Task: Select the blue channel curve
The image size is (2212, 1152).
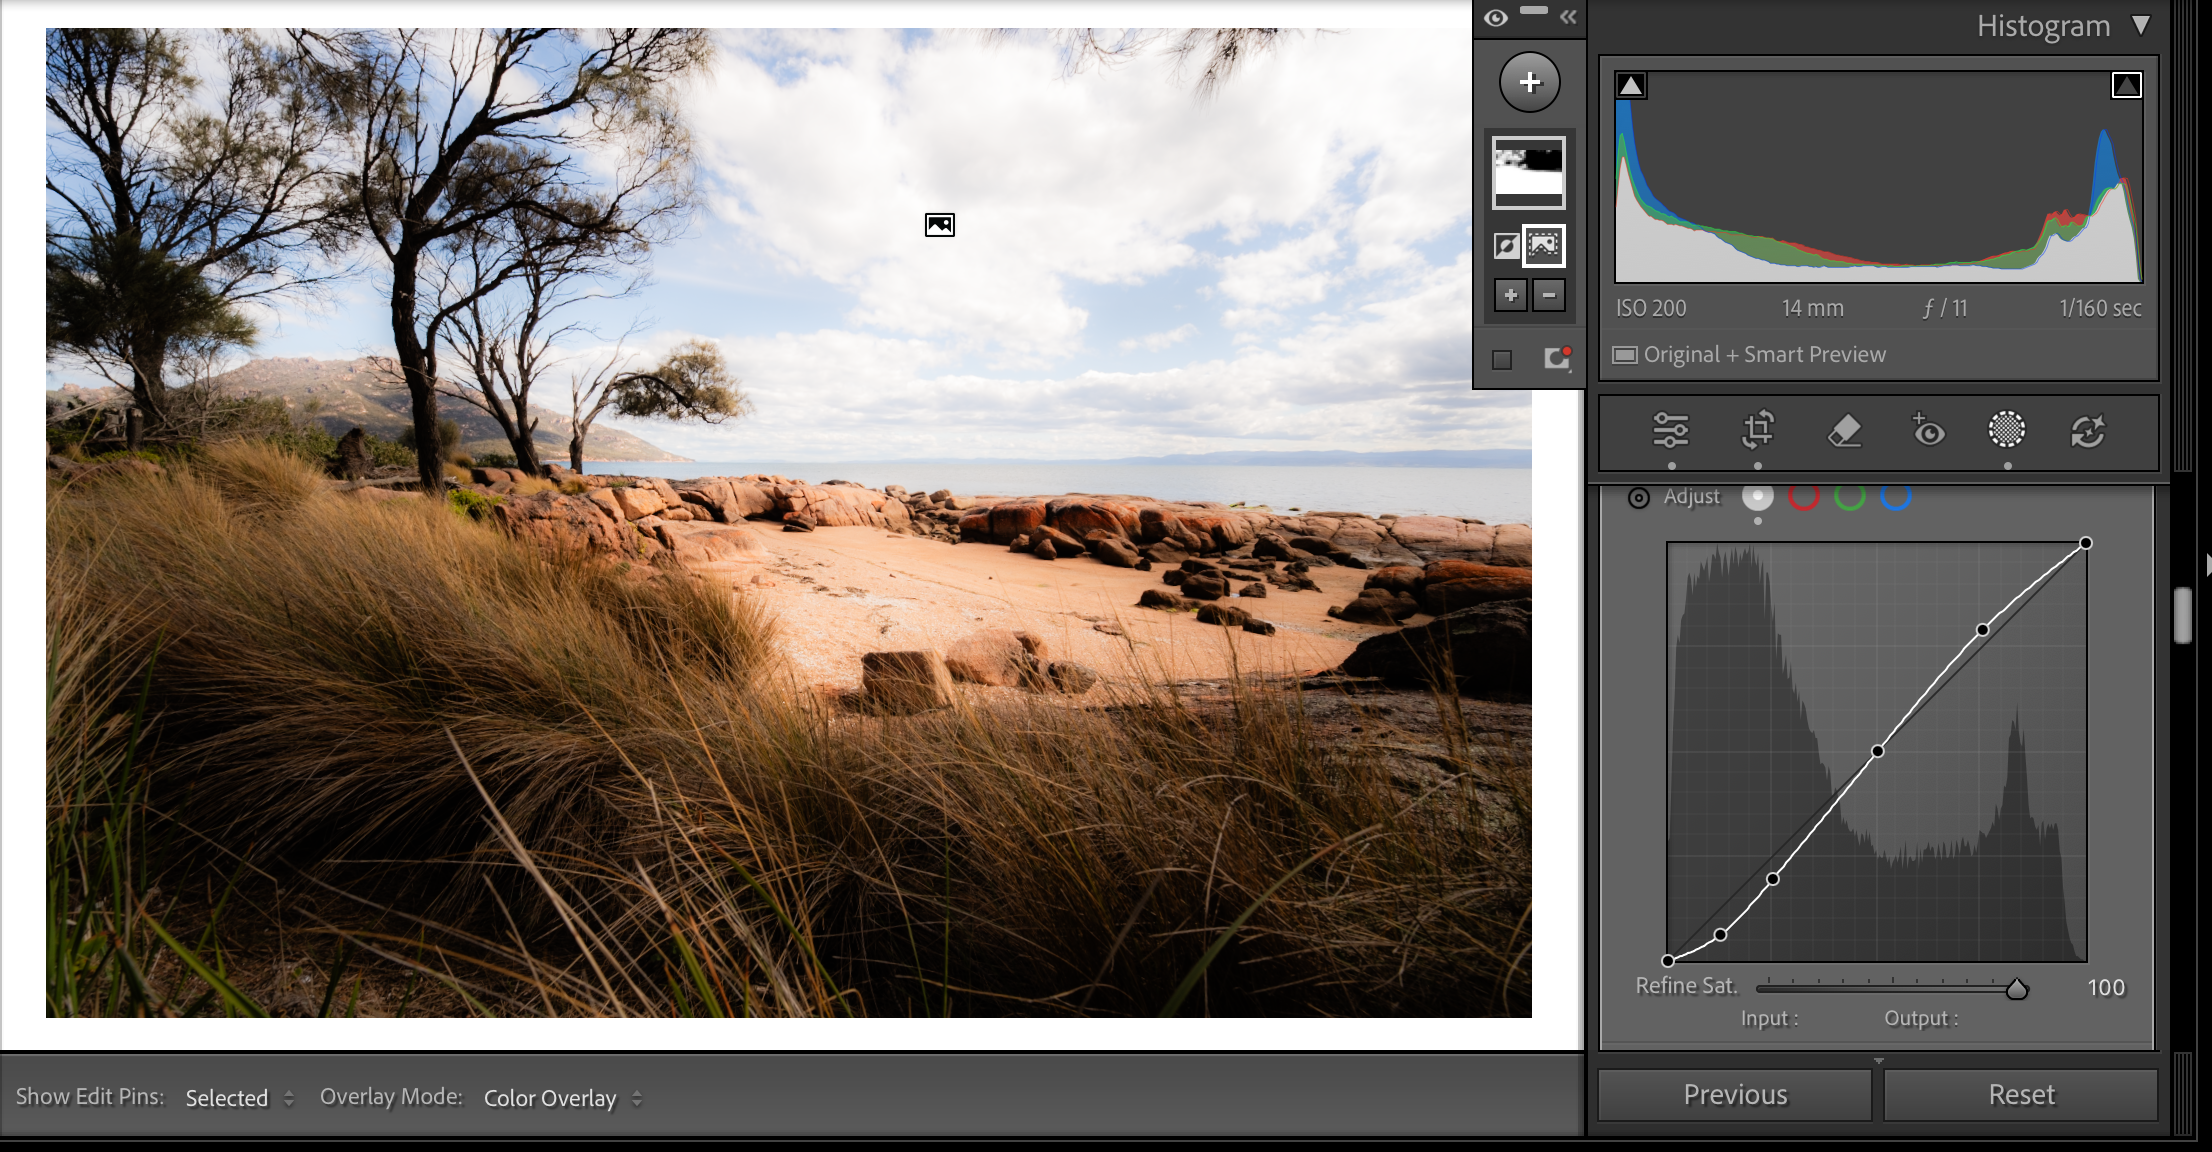Action: 1895,496
